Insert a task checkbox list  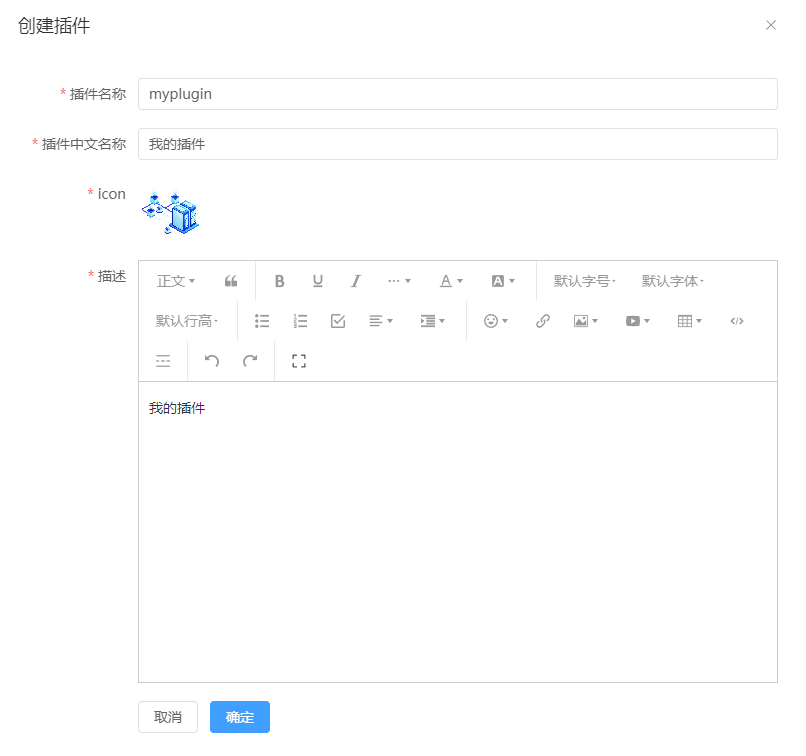click(337, 321)
